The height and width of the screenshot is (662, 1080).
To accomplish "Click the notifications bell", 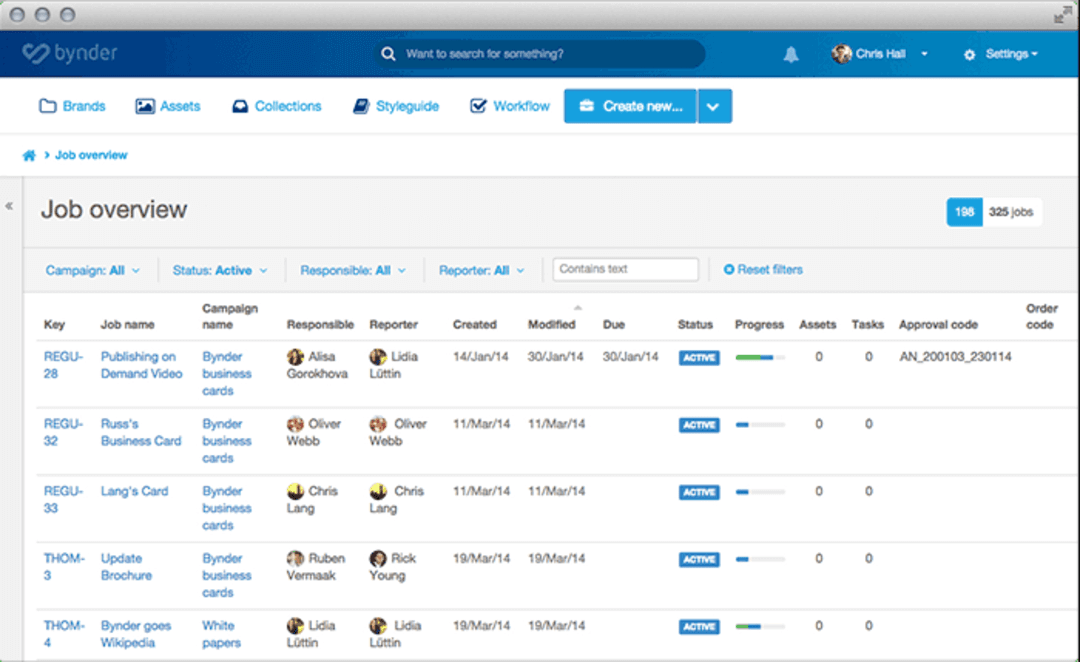I will [x=790, y=54].
